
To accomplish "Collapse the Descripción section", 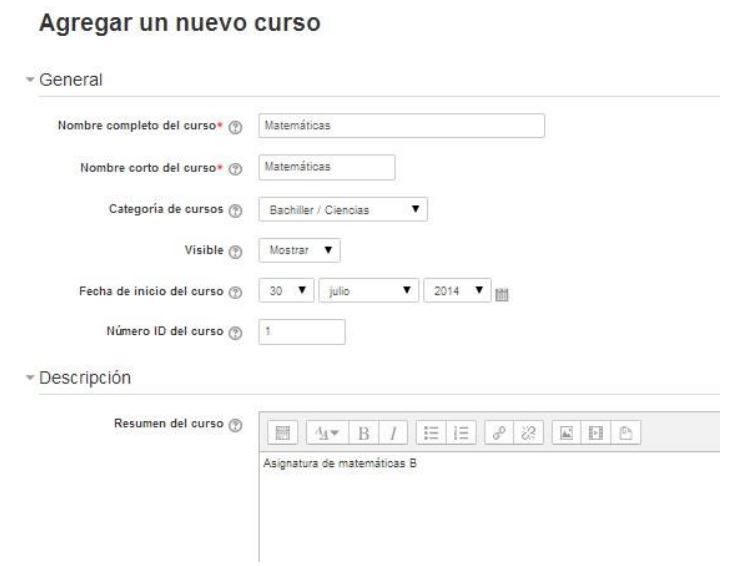I will coord(30,377).
